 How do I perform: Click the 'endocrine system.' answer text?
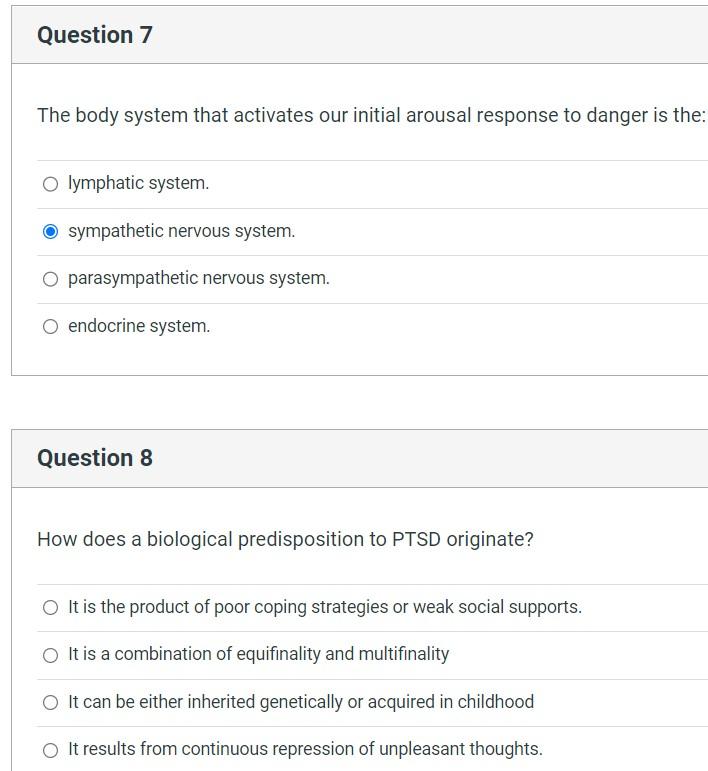coord(139,326)
